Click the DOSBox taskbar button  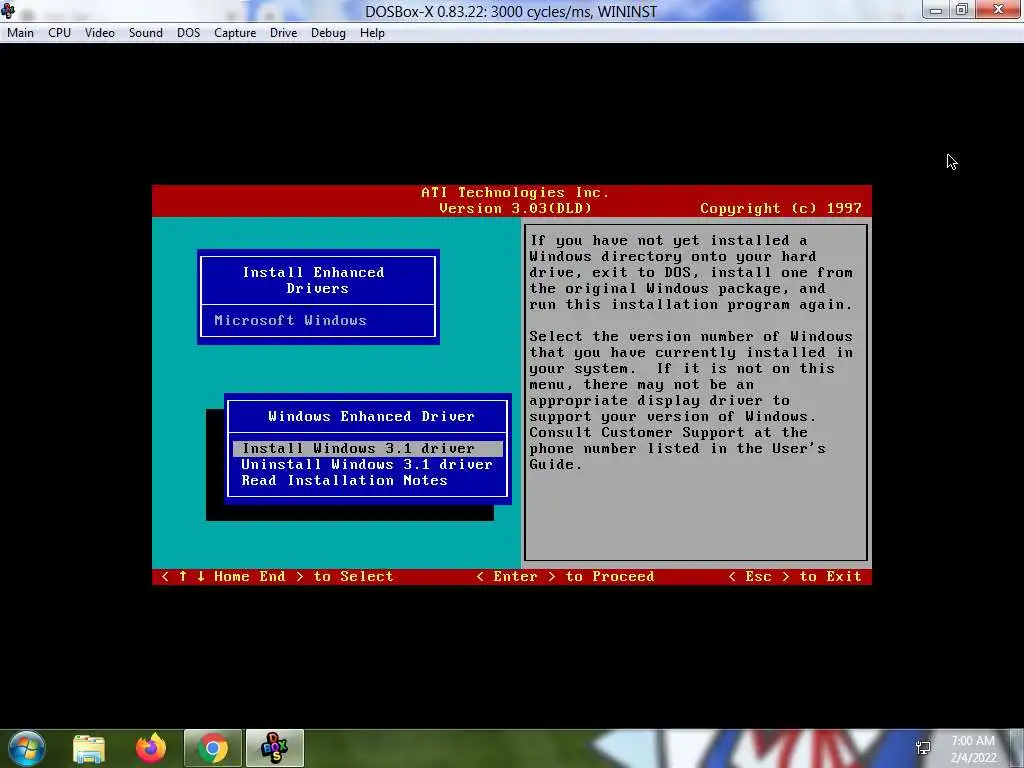click(274, 748)
